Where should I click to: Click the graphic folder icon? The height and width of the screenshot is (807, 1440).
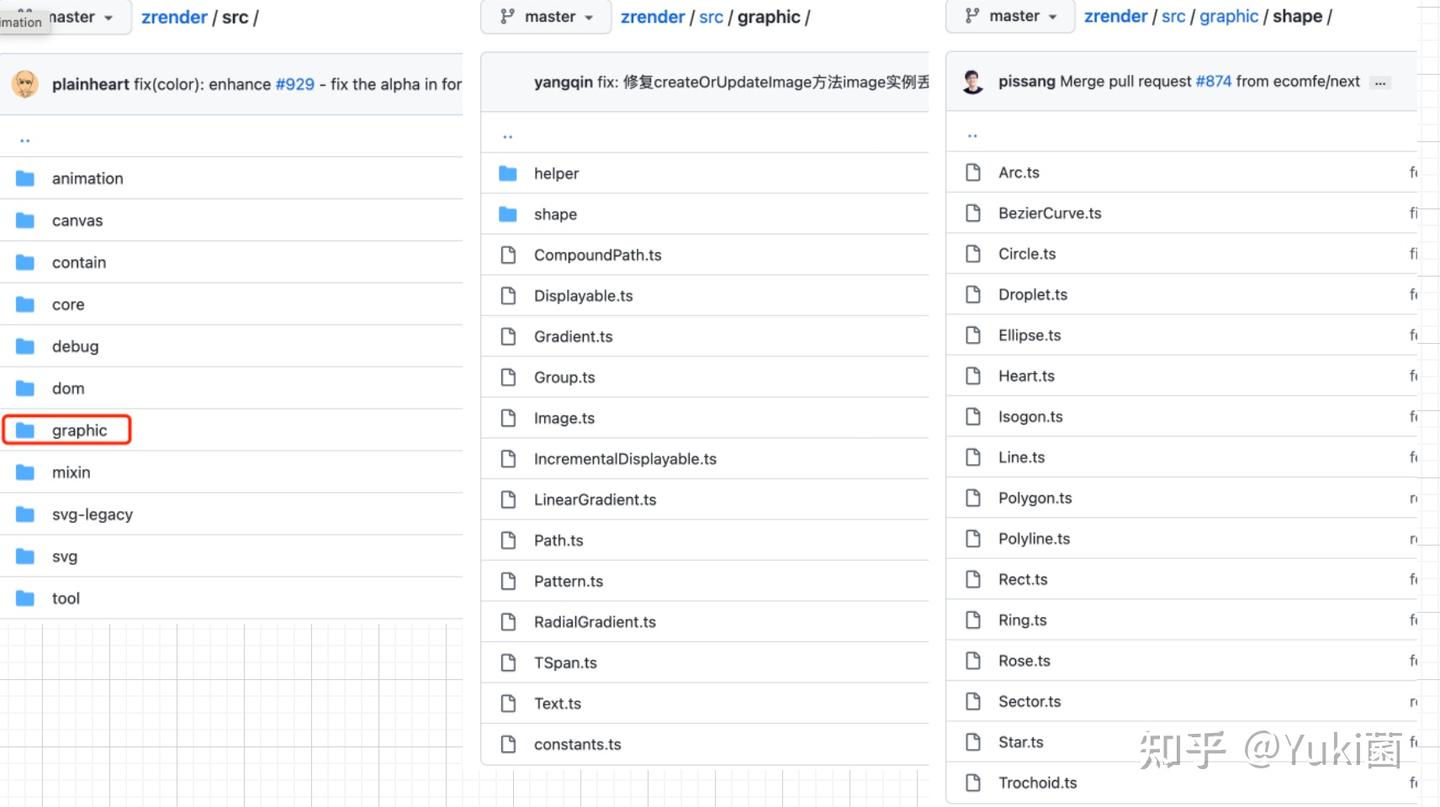[x=25, y=431]
